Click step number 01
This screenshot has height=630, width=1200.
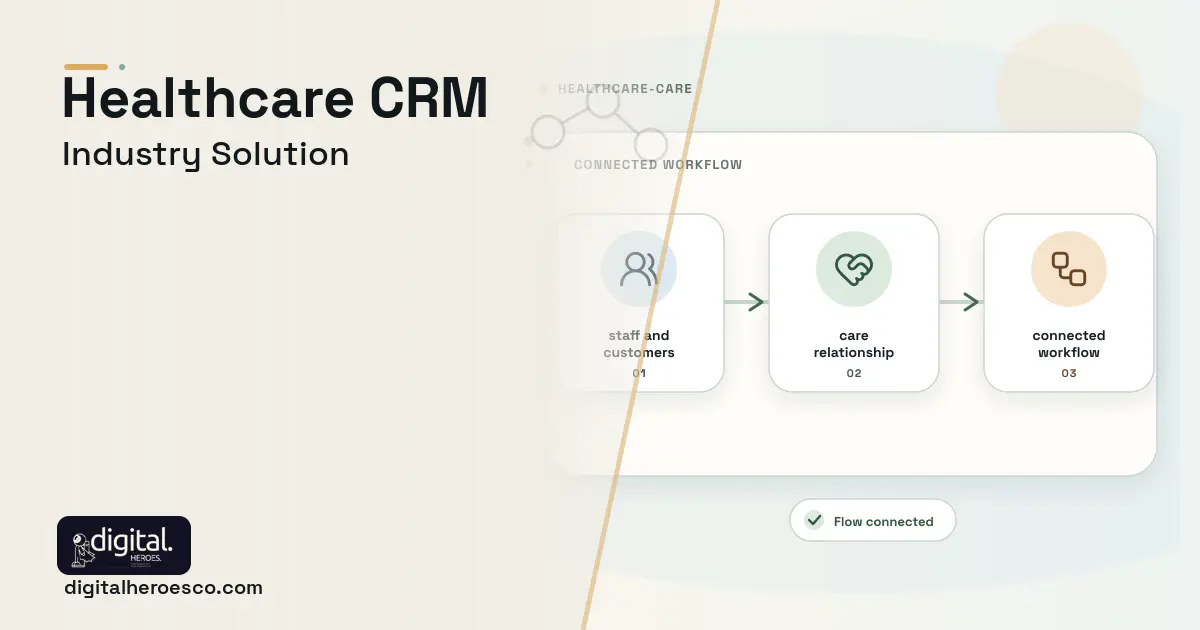[639, 373]
